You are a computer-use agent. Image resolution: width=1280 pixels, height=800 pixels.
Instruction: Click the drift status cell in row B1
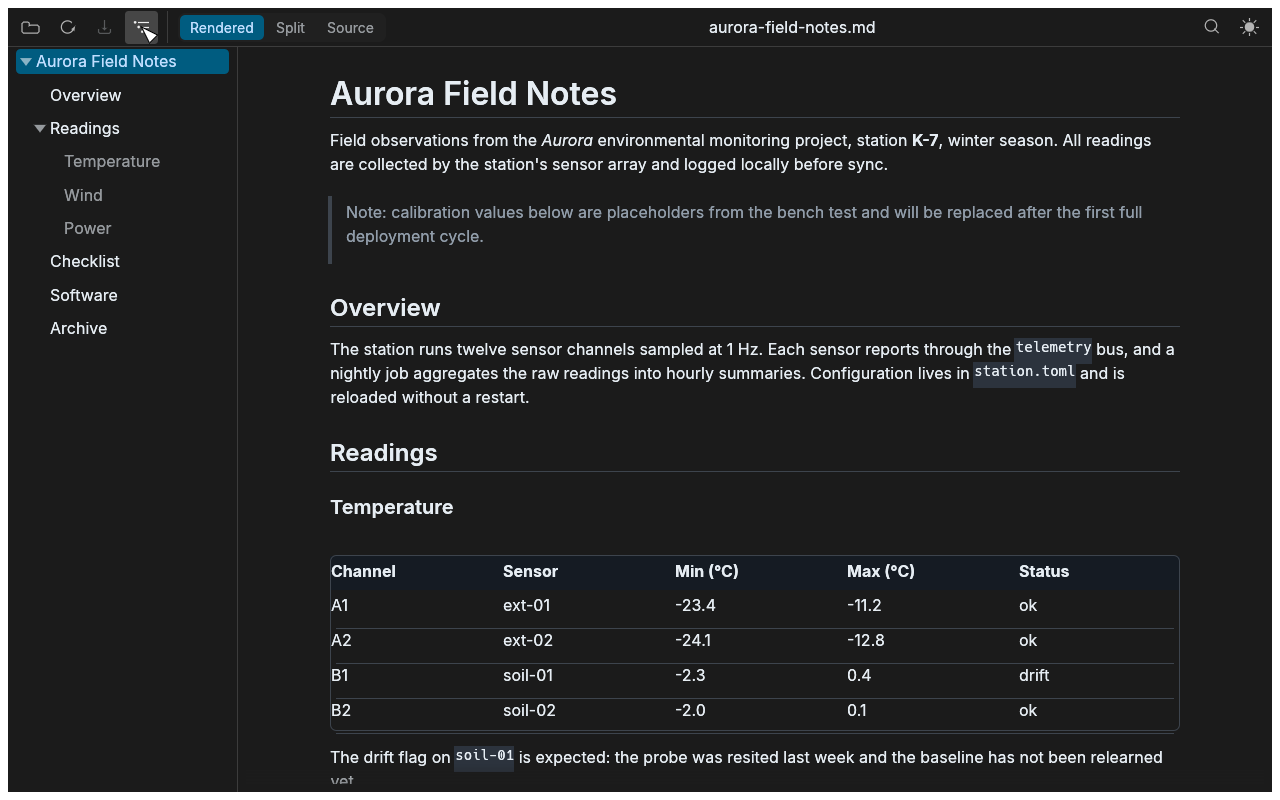click(x=1034, y=675)
